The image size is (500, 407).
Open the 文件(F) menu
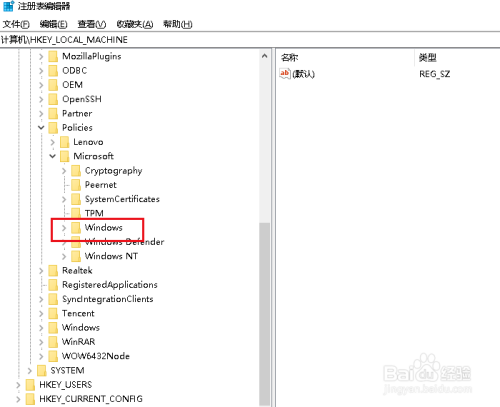point(16,24)
